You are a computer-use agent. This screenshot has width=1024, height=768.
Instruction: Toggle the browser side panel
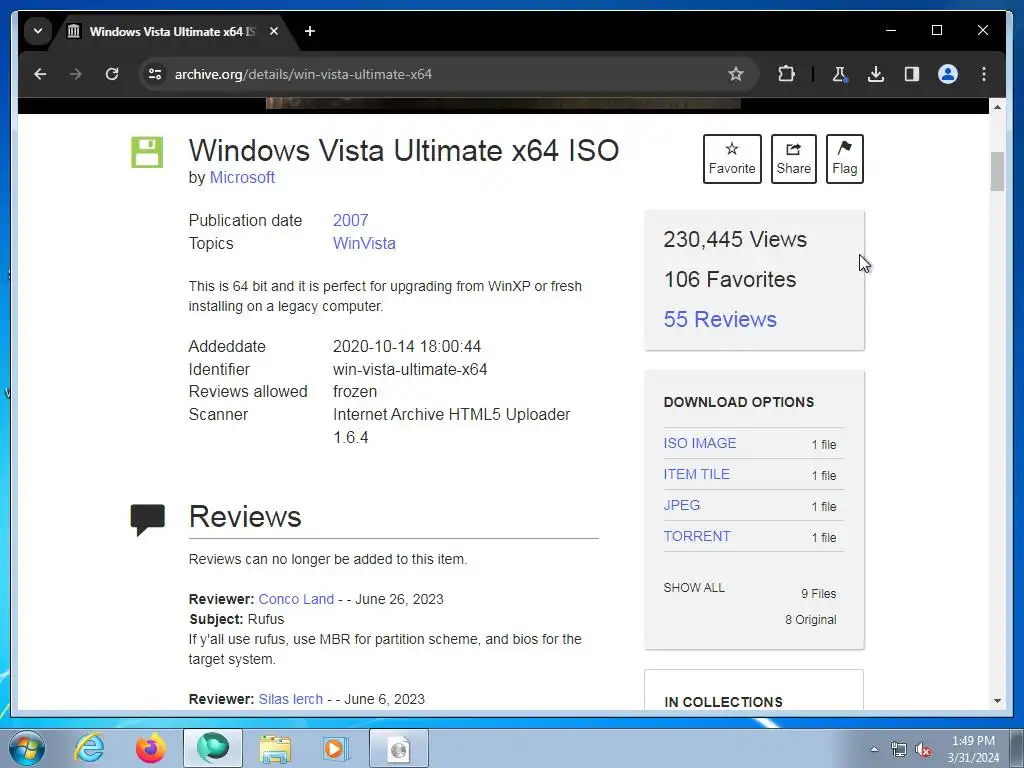click(912, 74)
